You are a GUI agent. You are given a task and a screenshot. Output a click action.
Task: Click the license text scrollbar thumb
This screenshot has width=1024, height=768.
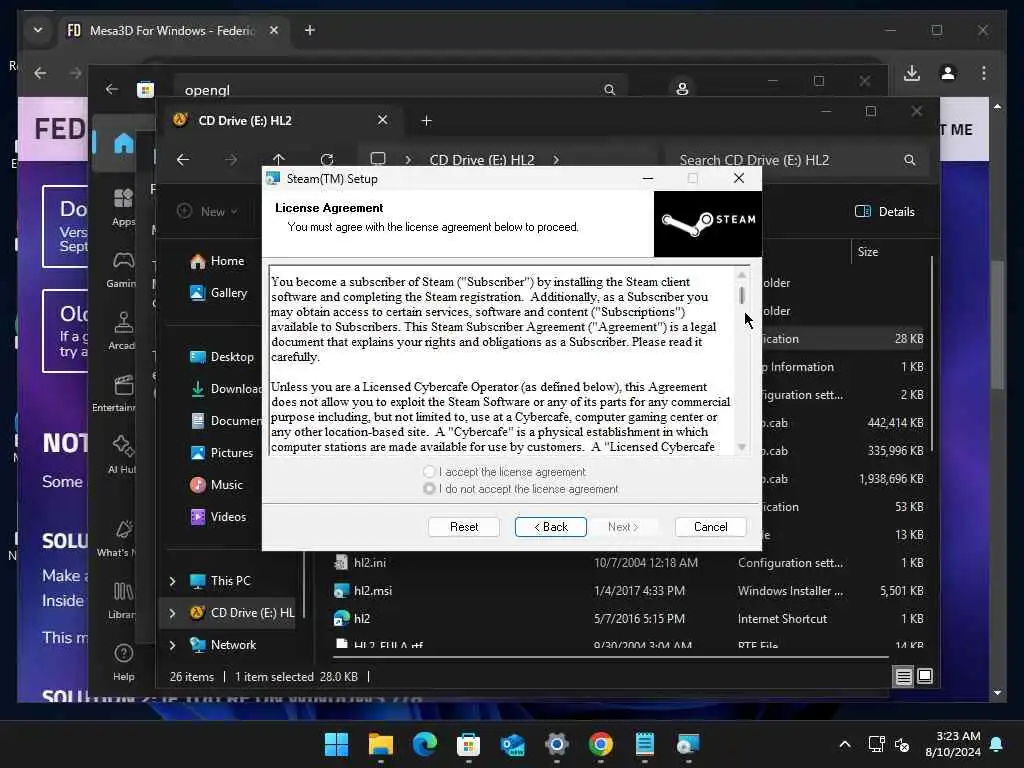click(742, 295)
